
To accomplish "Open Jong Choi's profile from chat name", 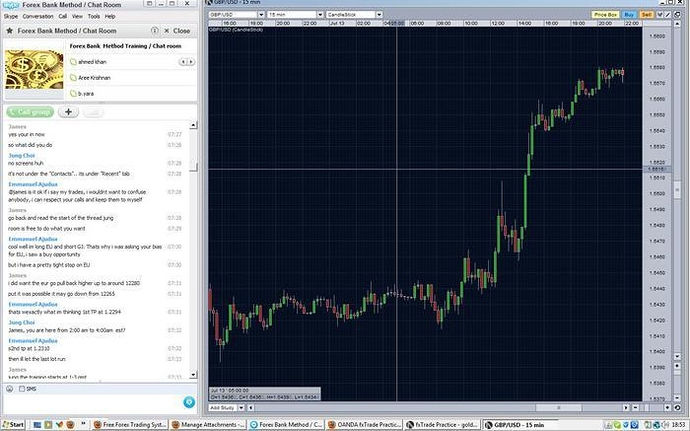I will click(x=22, y=155).
